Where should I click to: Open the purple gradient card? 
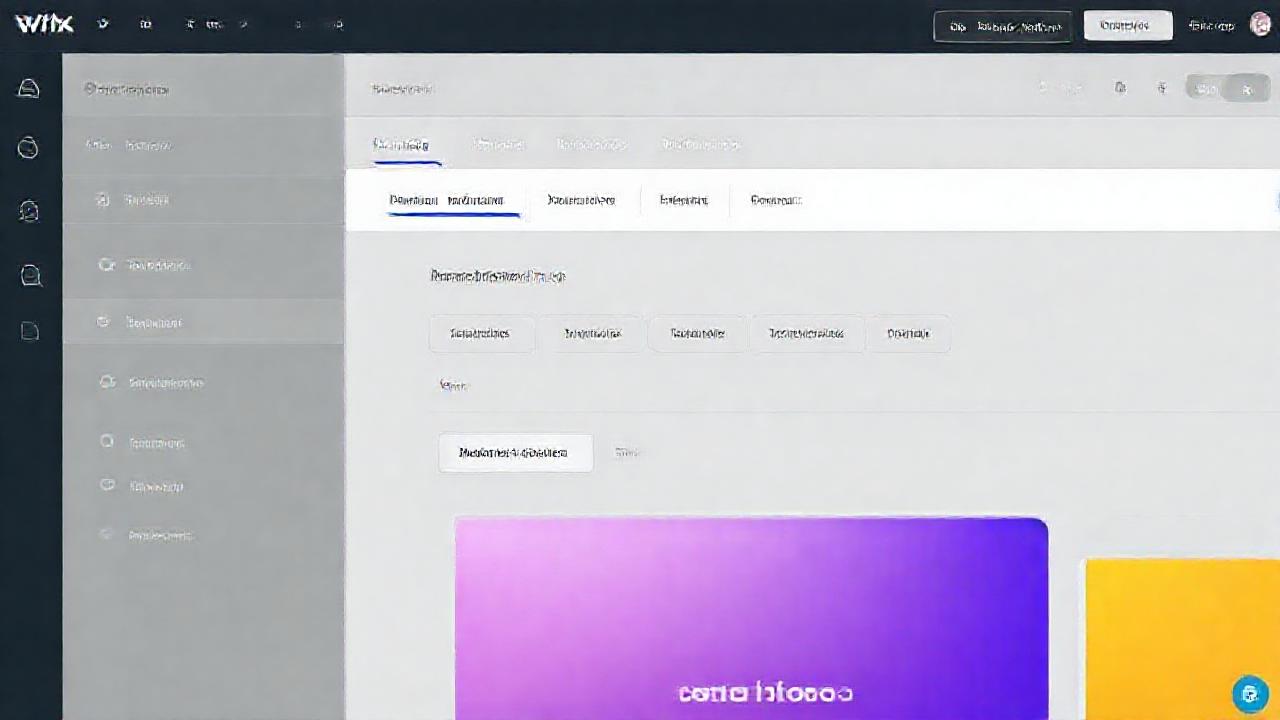(751, 618)
